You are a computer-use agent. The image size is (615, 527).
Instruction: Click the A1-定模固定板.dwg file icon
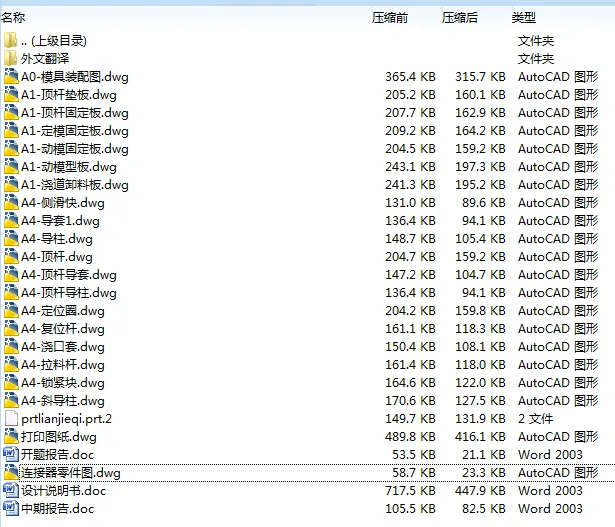(x=11, y=131)
